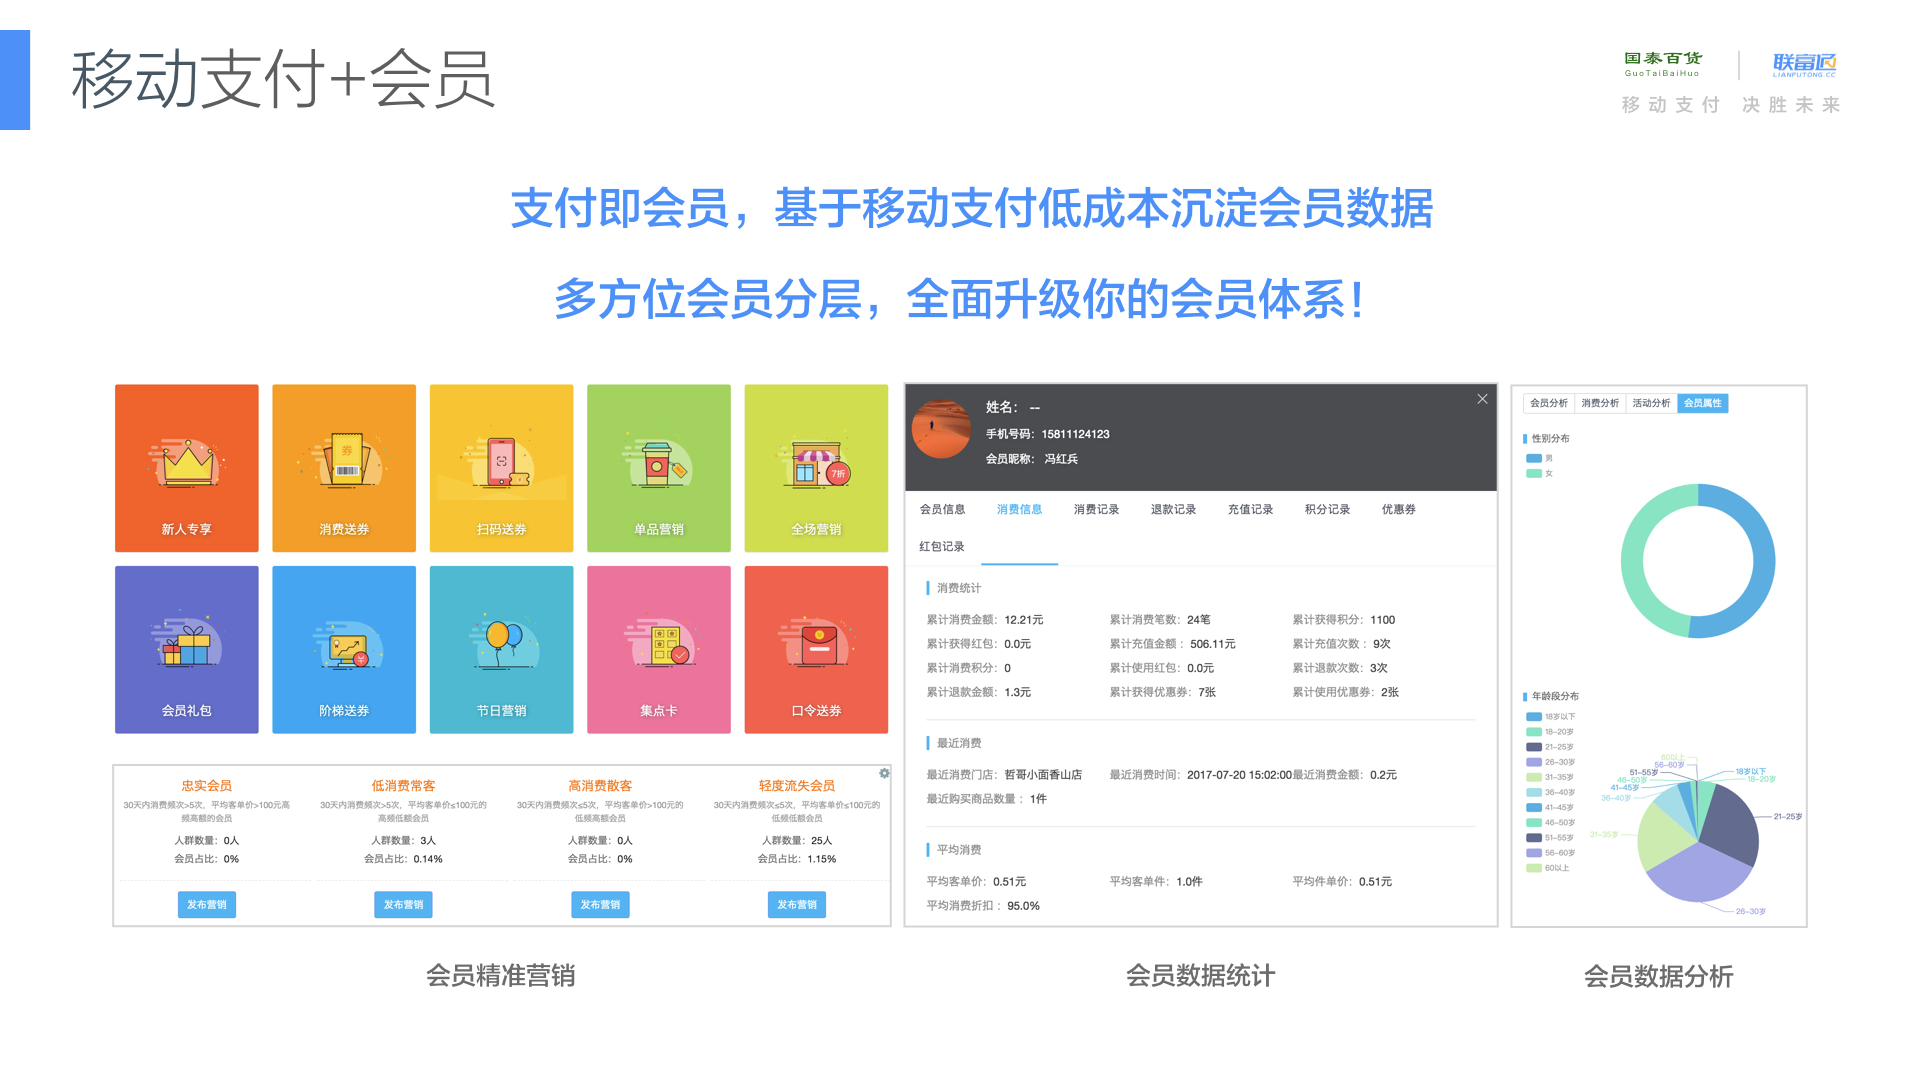This screenshot has width=1920, height=1080.
Task: Click the gender distribution donut chart
Action: [1697, 561]
